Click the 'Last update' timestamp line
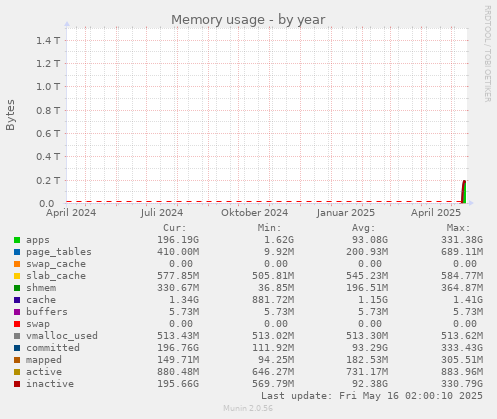Image resolution: width=497 pixels, height=419 pixels. pos(372,396)
